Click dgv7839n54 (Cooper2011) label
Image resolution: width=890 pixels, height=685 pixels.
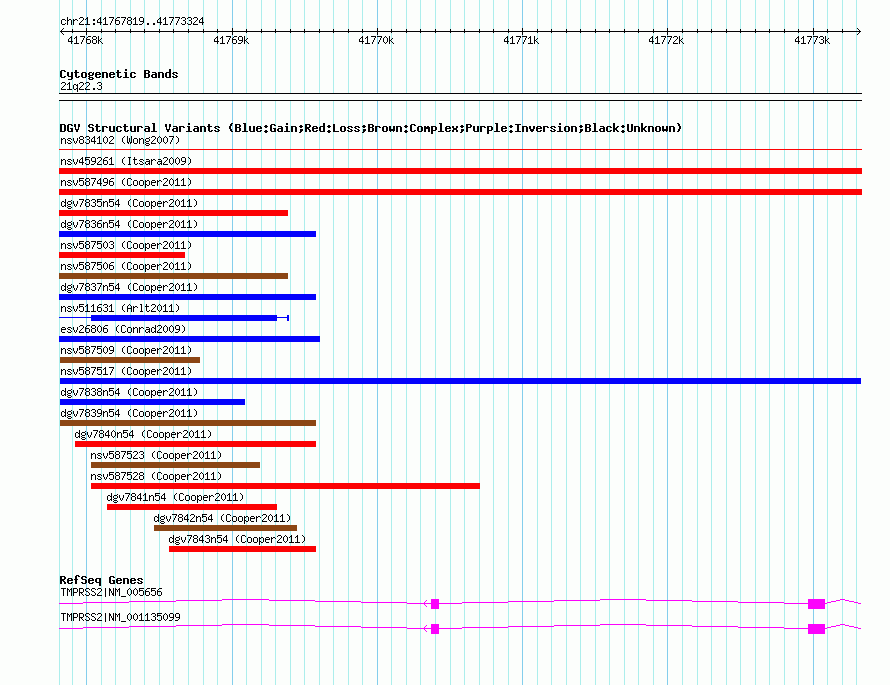129,413
